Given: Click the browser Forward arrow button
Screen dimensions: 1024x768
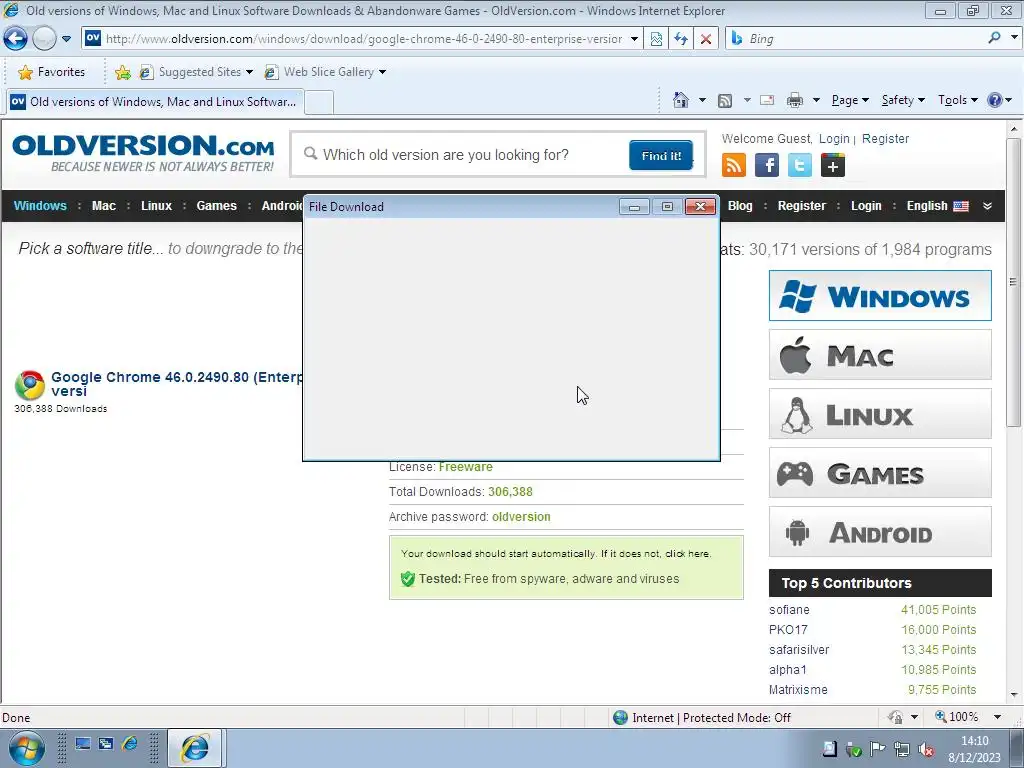Looking at the screenshot, I should 44,39.
